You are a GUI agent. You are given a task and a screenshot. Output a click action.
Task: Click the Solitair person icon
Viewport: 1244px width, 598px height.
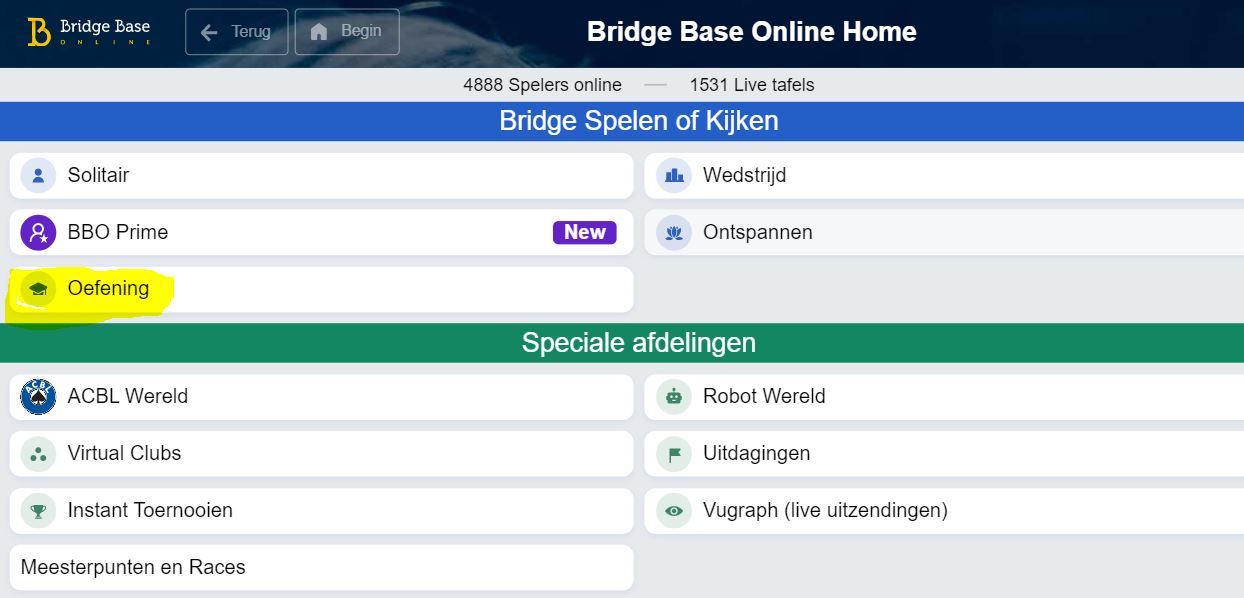(38, 176)
